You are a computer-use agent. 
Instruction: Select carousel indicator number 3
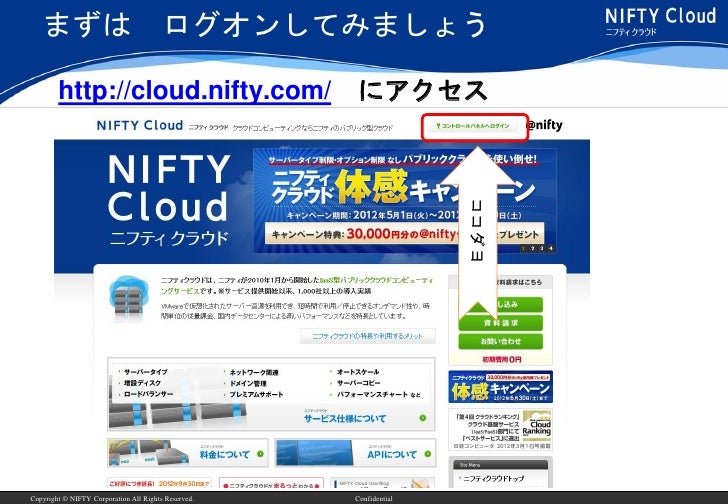(542, 248)
